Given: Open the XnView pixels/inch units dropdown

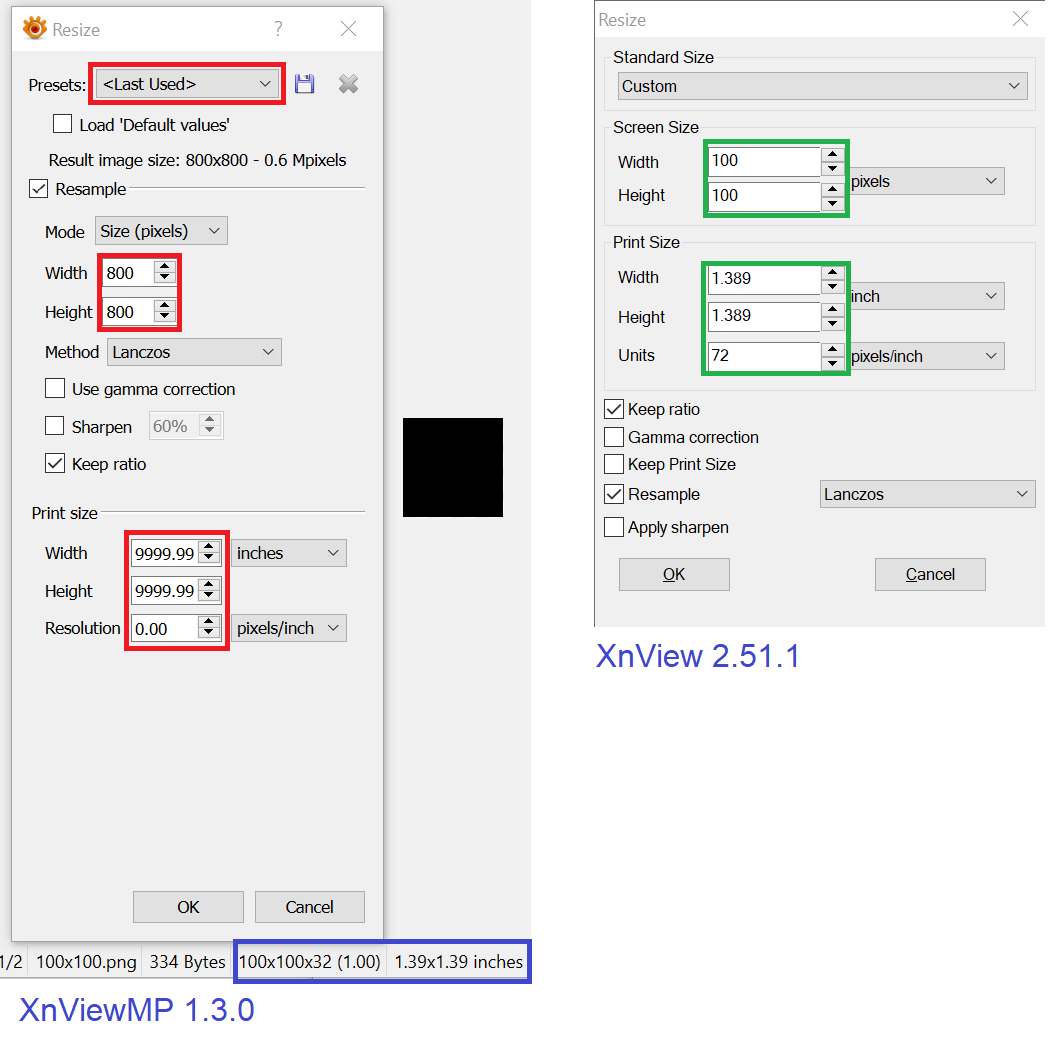Looking at the screenshot, I should 927,356.
